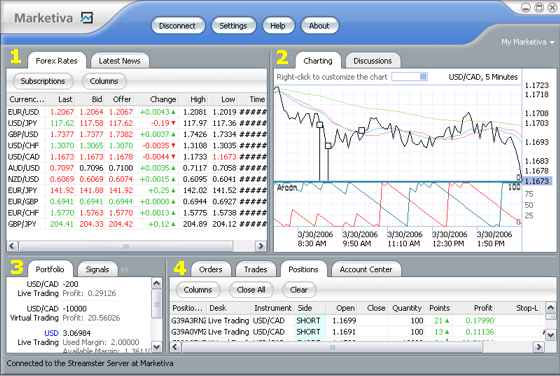Click the Marketiva chart logo icon
560x376 pixels.
[87, 17]
